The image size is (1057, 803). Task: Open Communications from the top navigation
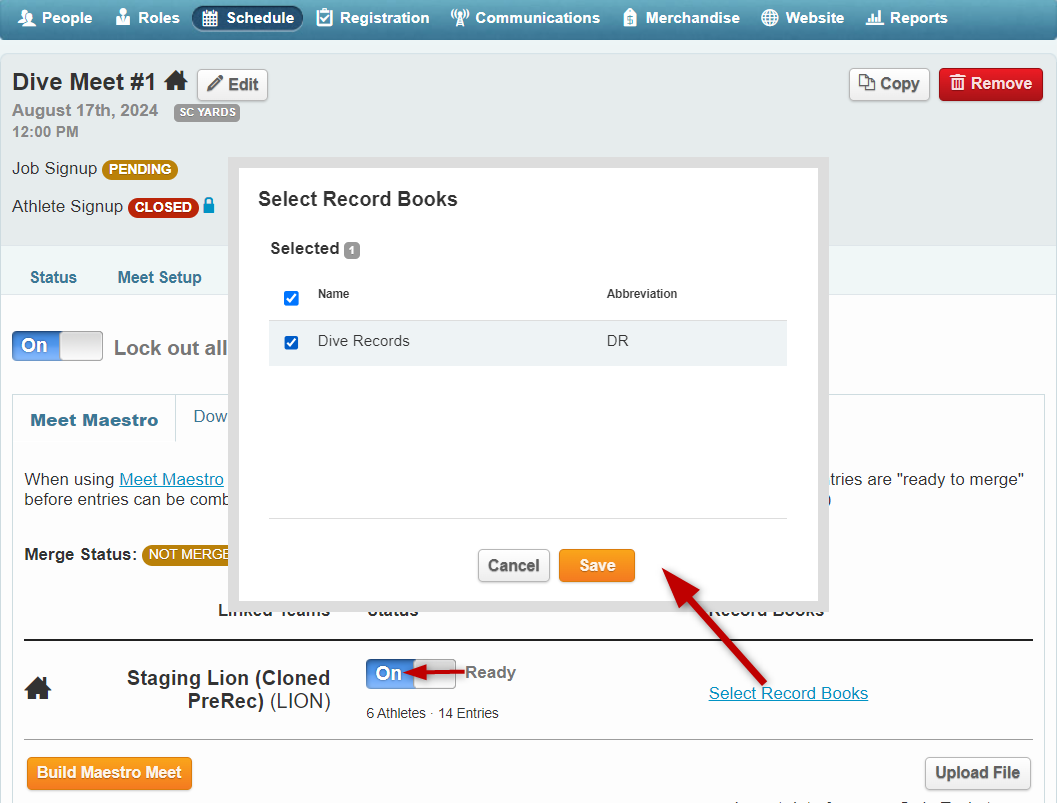click(x=525, y=18)
